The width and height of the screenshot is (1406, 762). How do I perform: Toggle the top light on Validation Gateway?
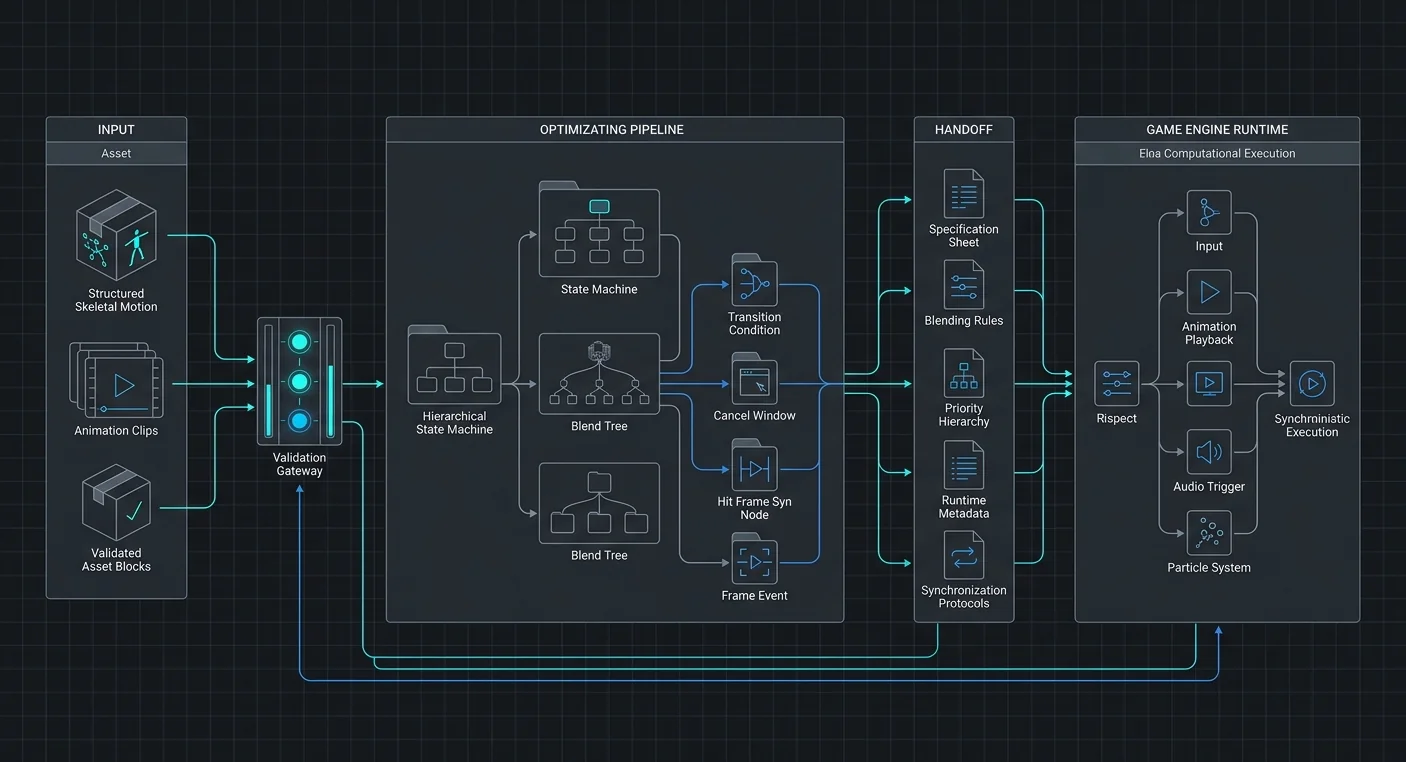pyautogui.click(x=299, y=342)
